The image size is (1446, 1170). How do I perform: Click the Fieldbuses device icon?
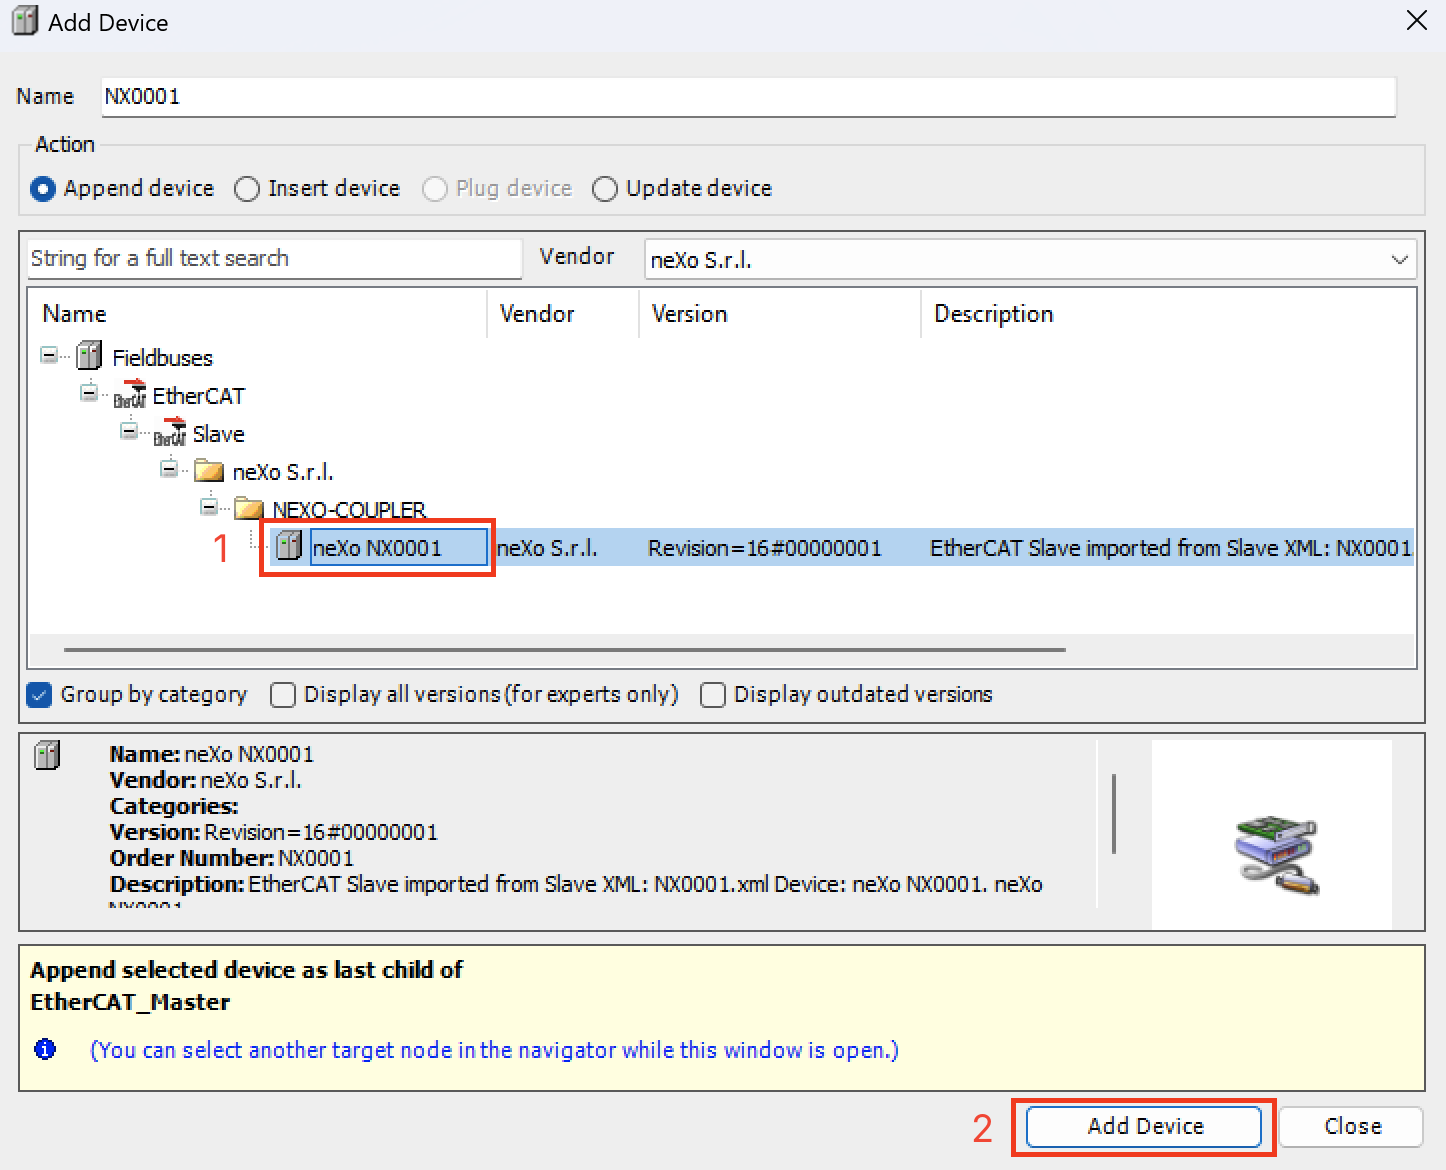89,355
